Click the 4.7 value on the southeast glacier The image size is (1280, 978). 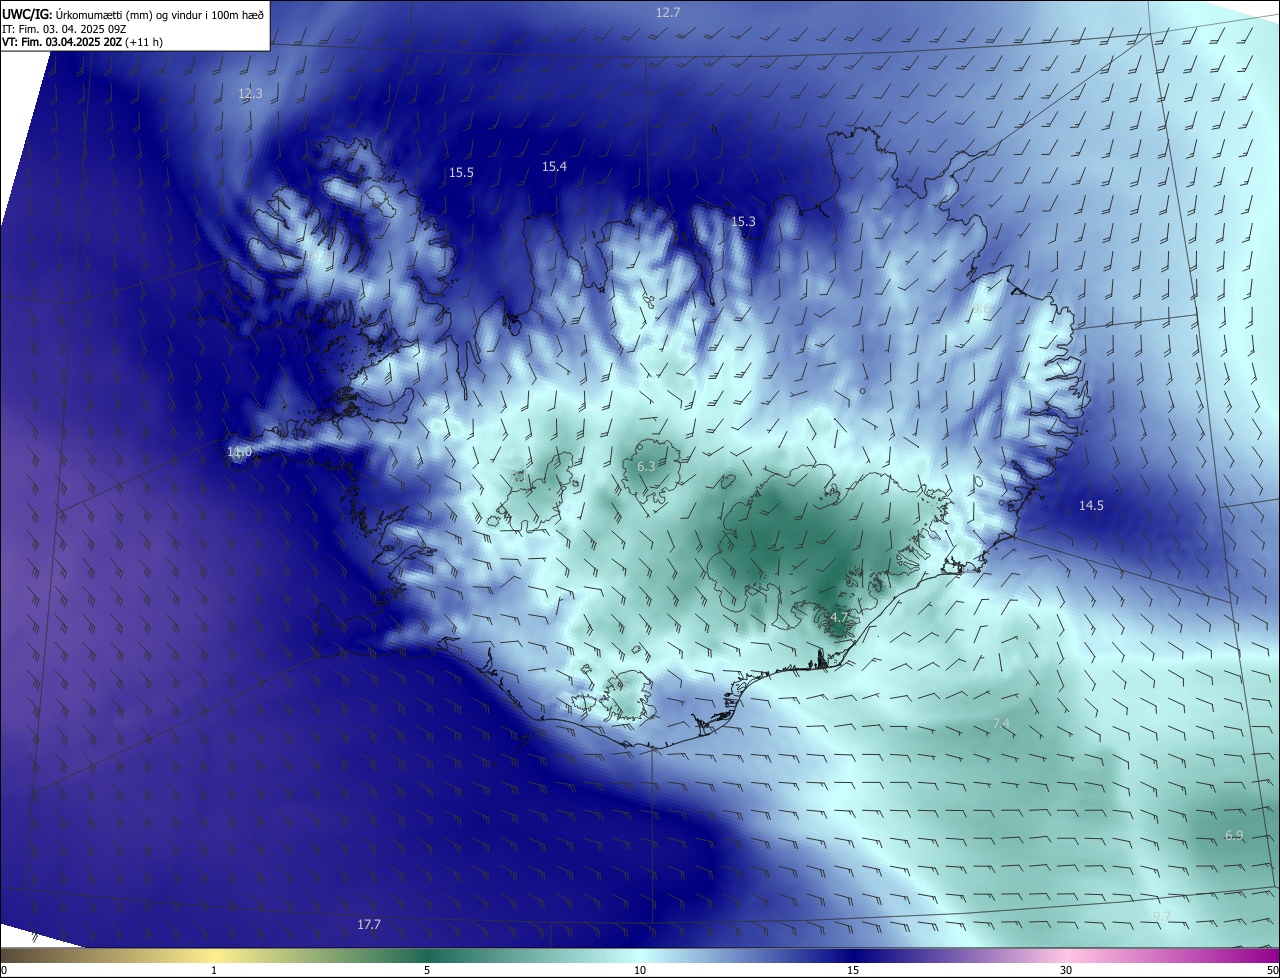pyautogui.click(x=839, y=618)
